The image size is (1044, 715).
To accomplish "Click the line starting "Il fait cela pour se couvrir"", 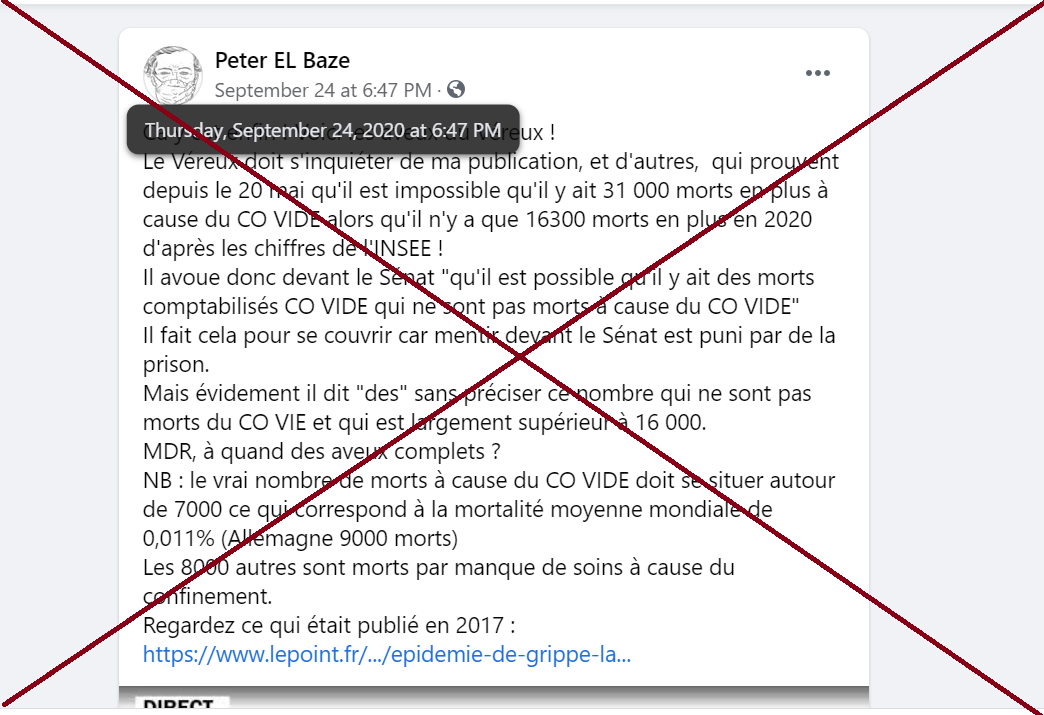I will point(489,336).
